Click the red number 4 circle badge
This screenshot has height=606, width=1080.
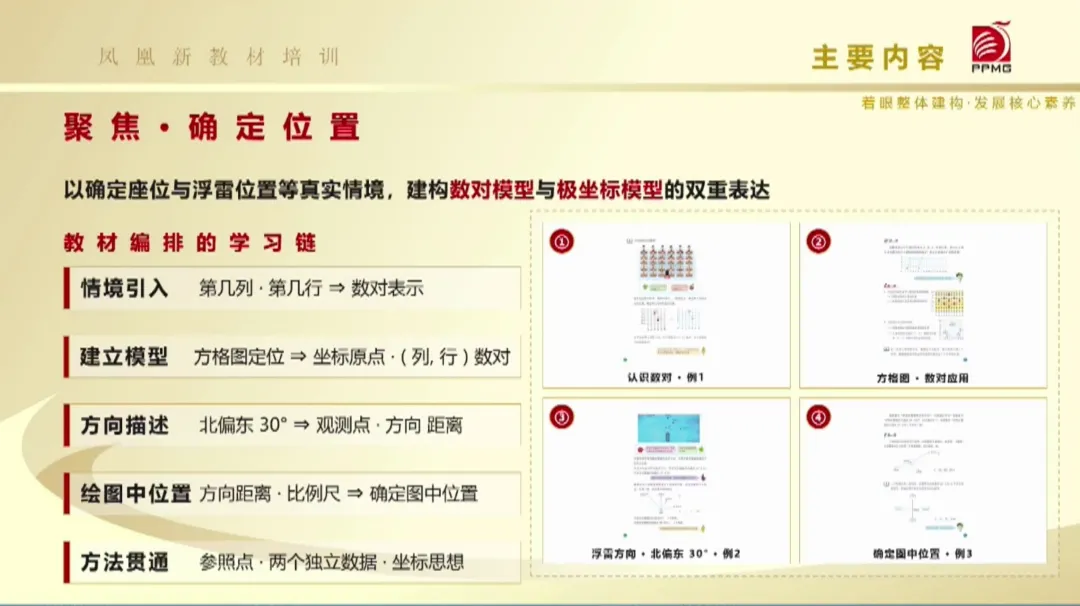pos(818,417)
